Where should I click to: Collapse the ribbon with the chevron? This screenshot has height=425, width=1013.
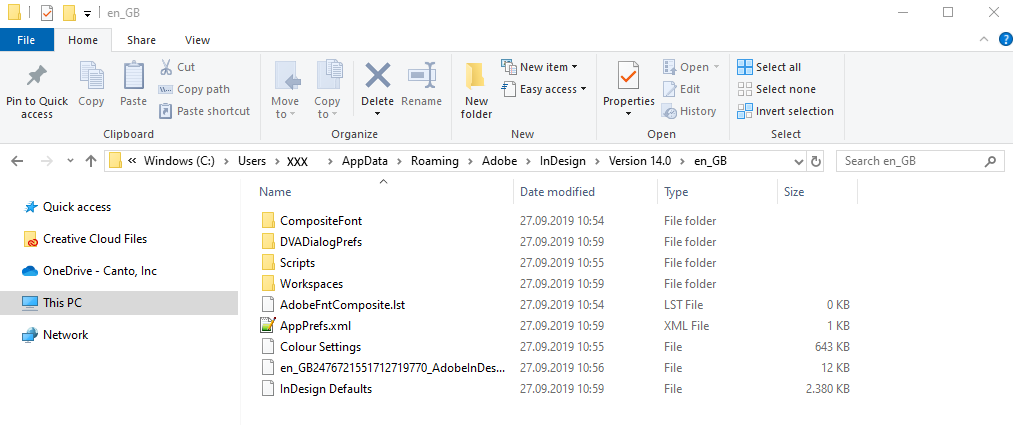point(984,39)
